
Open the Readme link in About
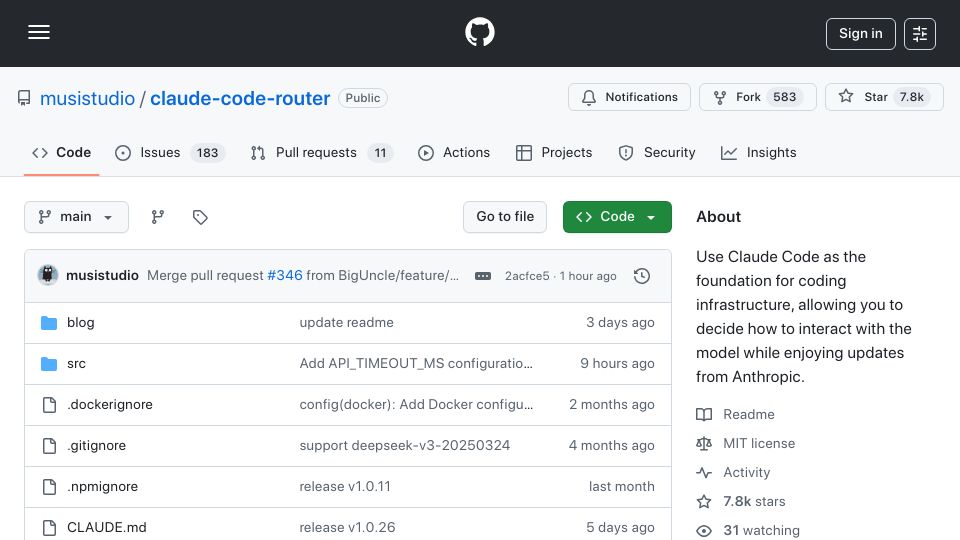tap(749, 414)
